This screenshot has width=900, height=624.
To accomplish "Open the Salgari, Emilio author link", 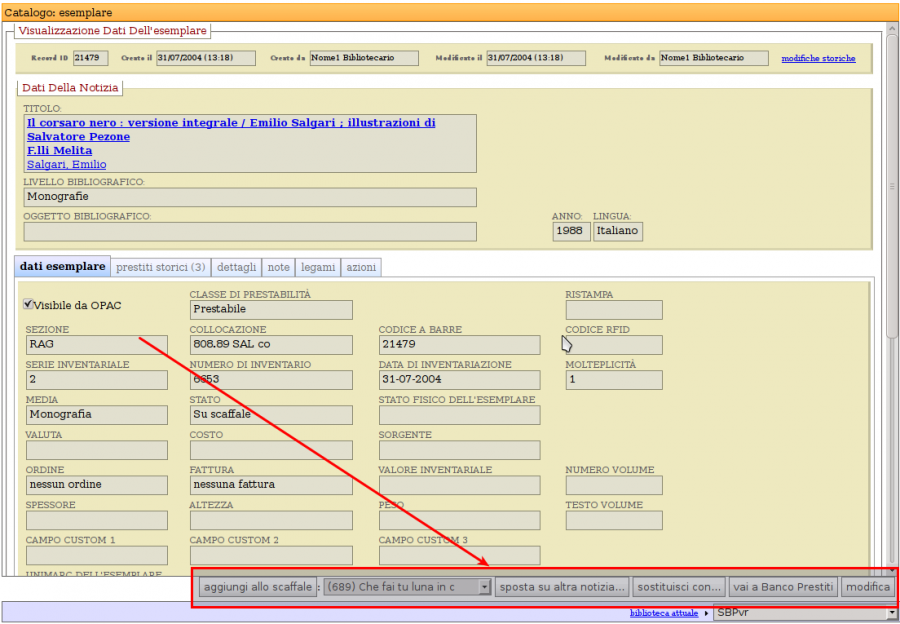I will click(x=66, y=164).
